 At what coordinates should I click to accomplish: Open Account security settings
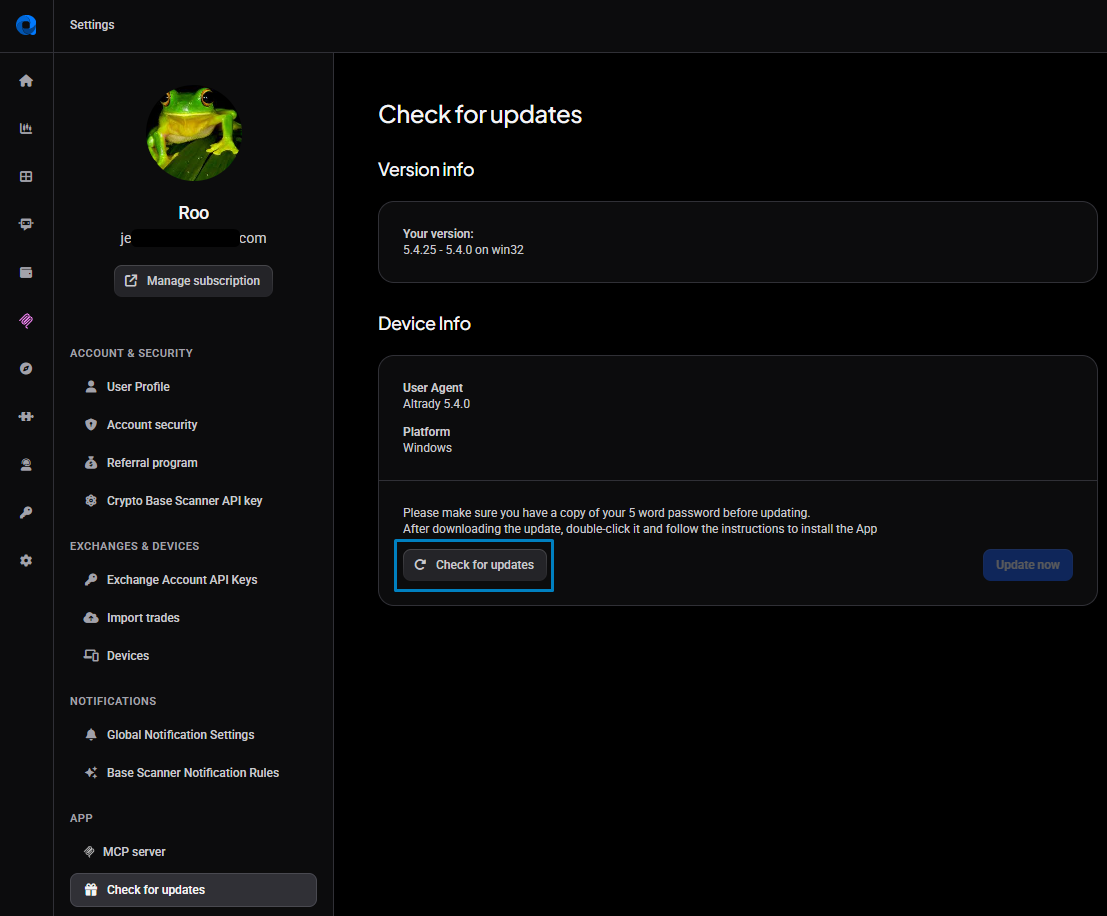click(193, 424)
